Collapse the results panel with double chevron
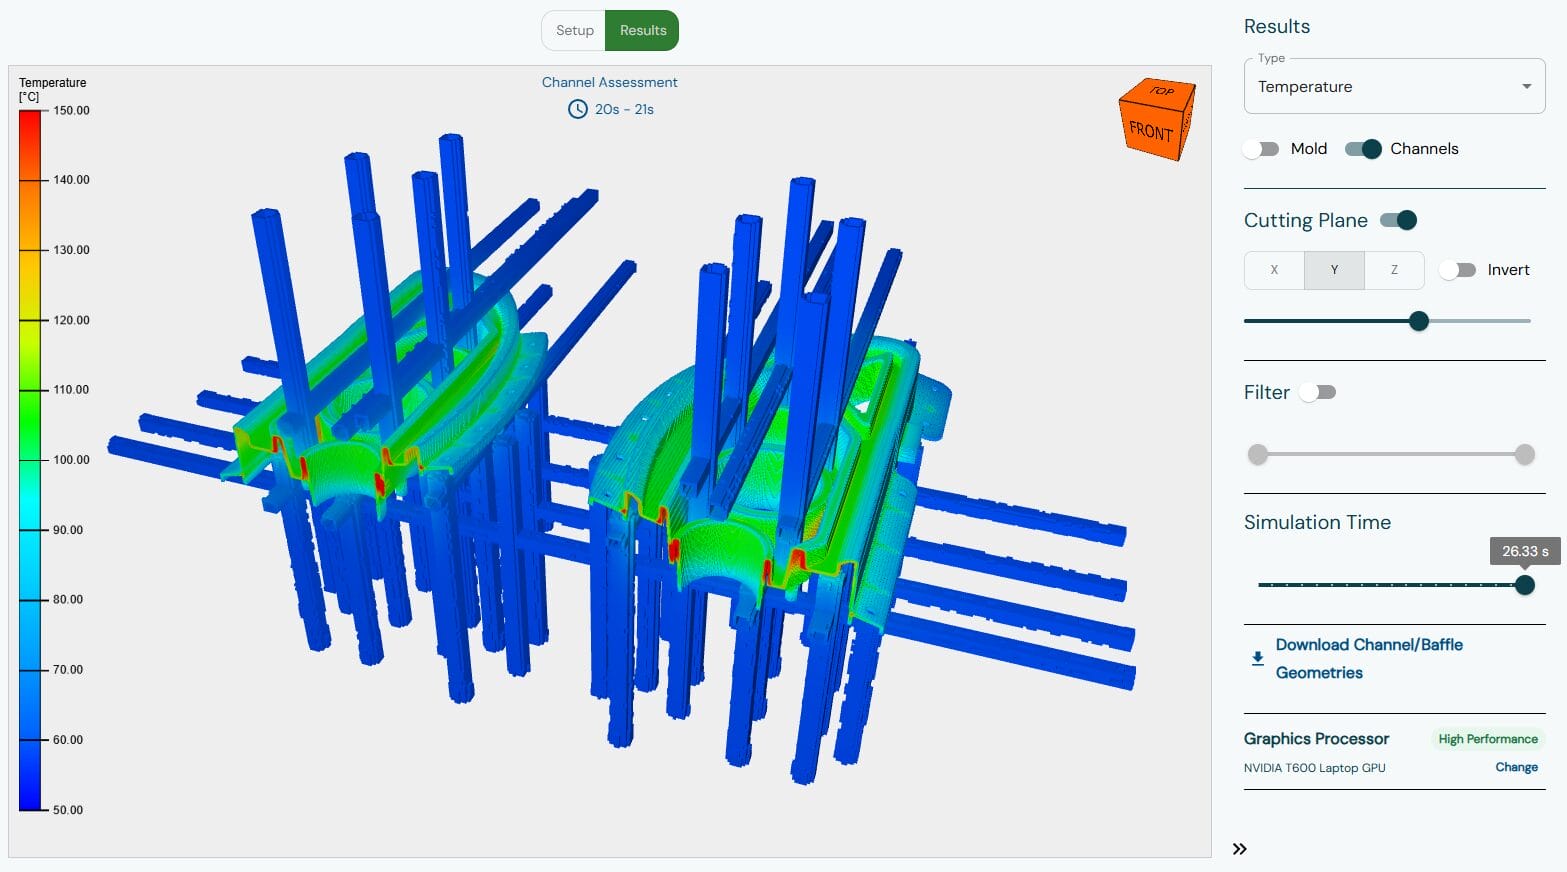The width and height of the screenshot is (1567, 872). click(1239, 849)
